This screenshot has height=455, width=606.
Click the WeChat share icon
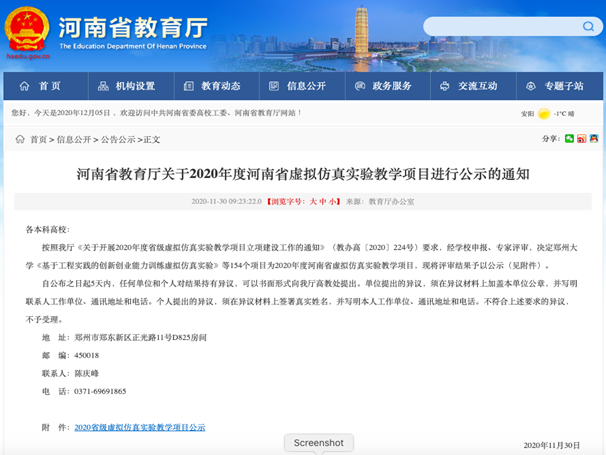(569, 139)
